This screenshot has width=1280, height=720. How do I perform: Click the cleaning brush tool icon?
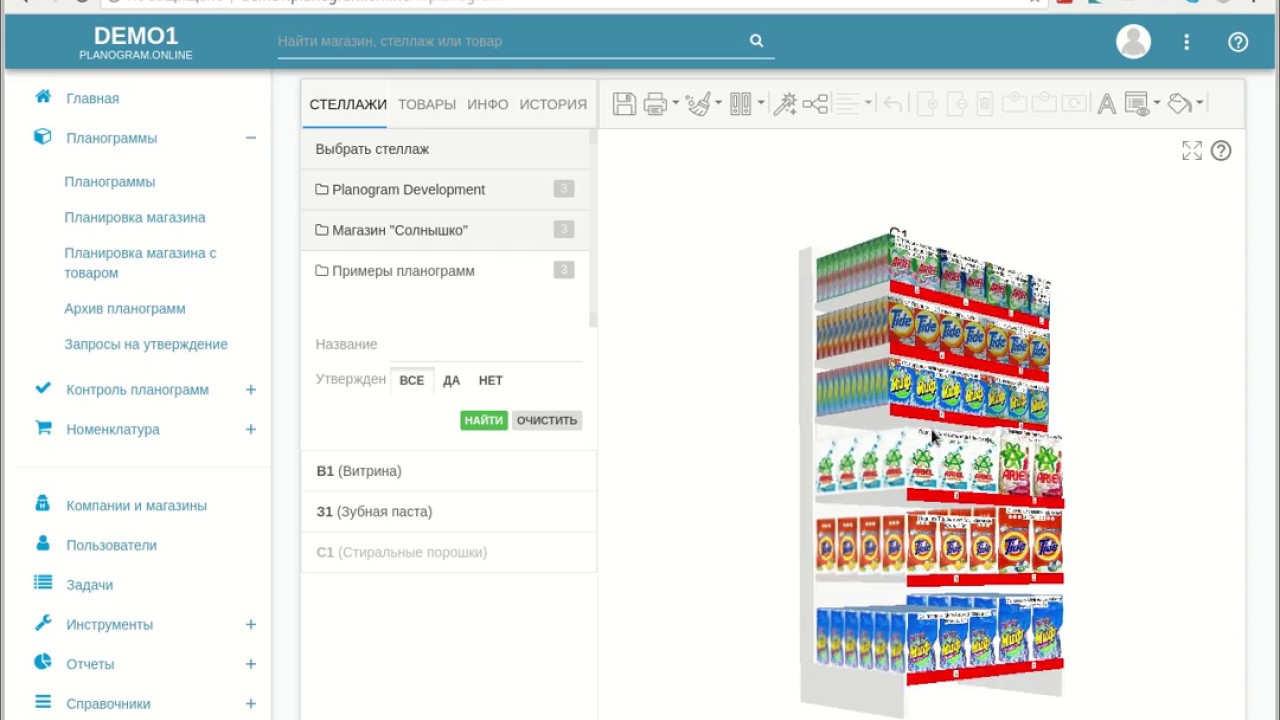pyautogui.click(x=699, y=104)
